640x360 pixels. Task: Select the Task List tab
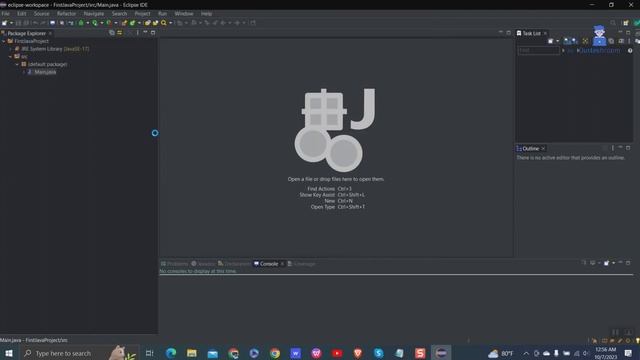coord(531,33)
